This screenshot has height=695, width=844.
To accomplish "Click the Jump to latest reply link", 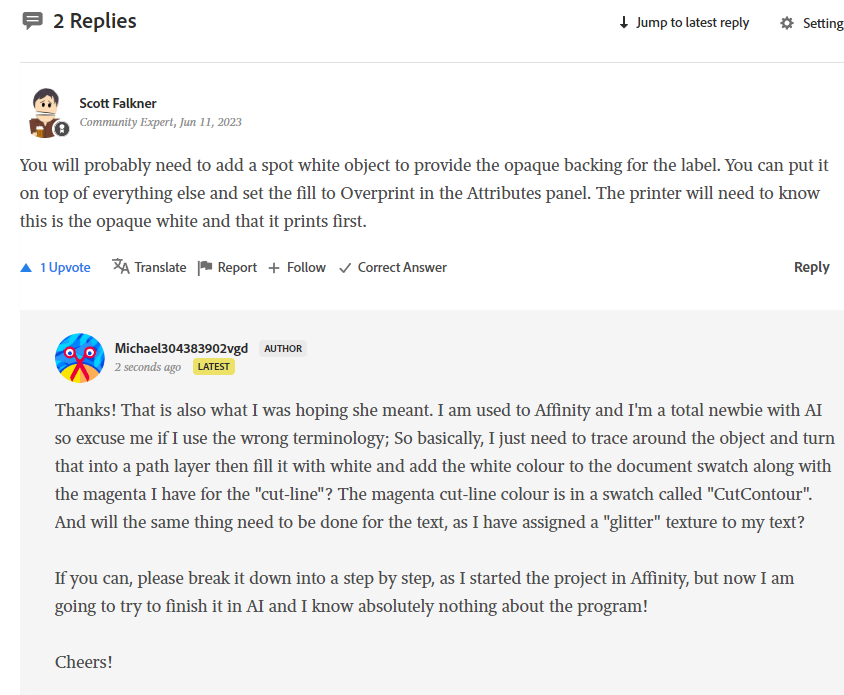I will 692,23.
